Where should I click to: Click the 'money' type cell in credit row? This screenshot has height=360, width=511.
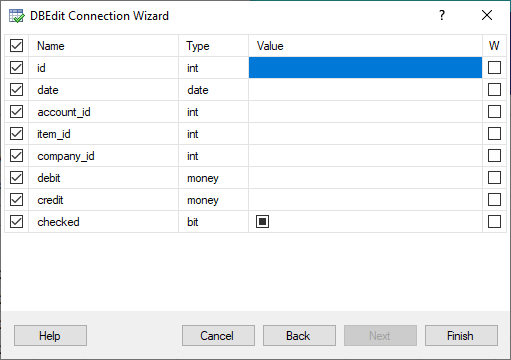tap(214, 200)
